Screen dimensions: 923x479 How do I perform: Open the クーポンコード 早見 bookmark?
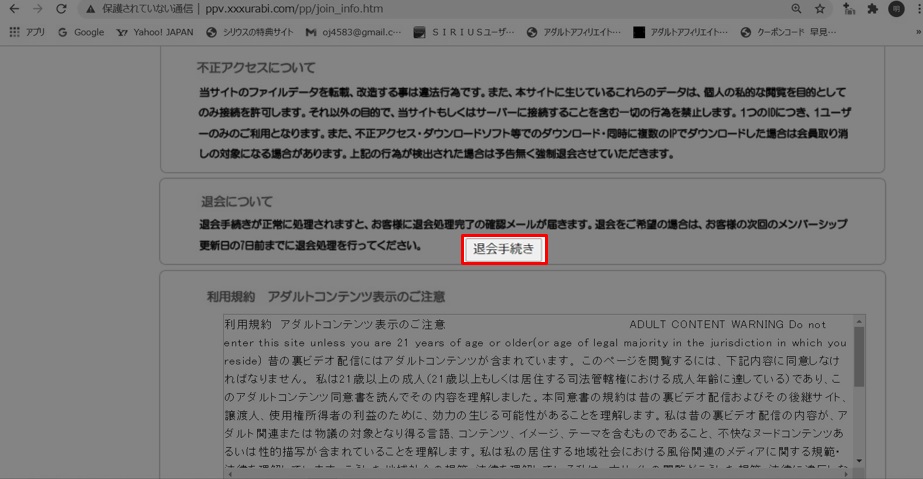tap(788, 32)
